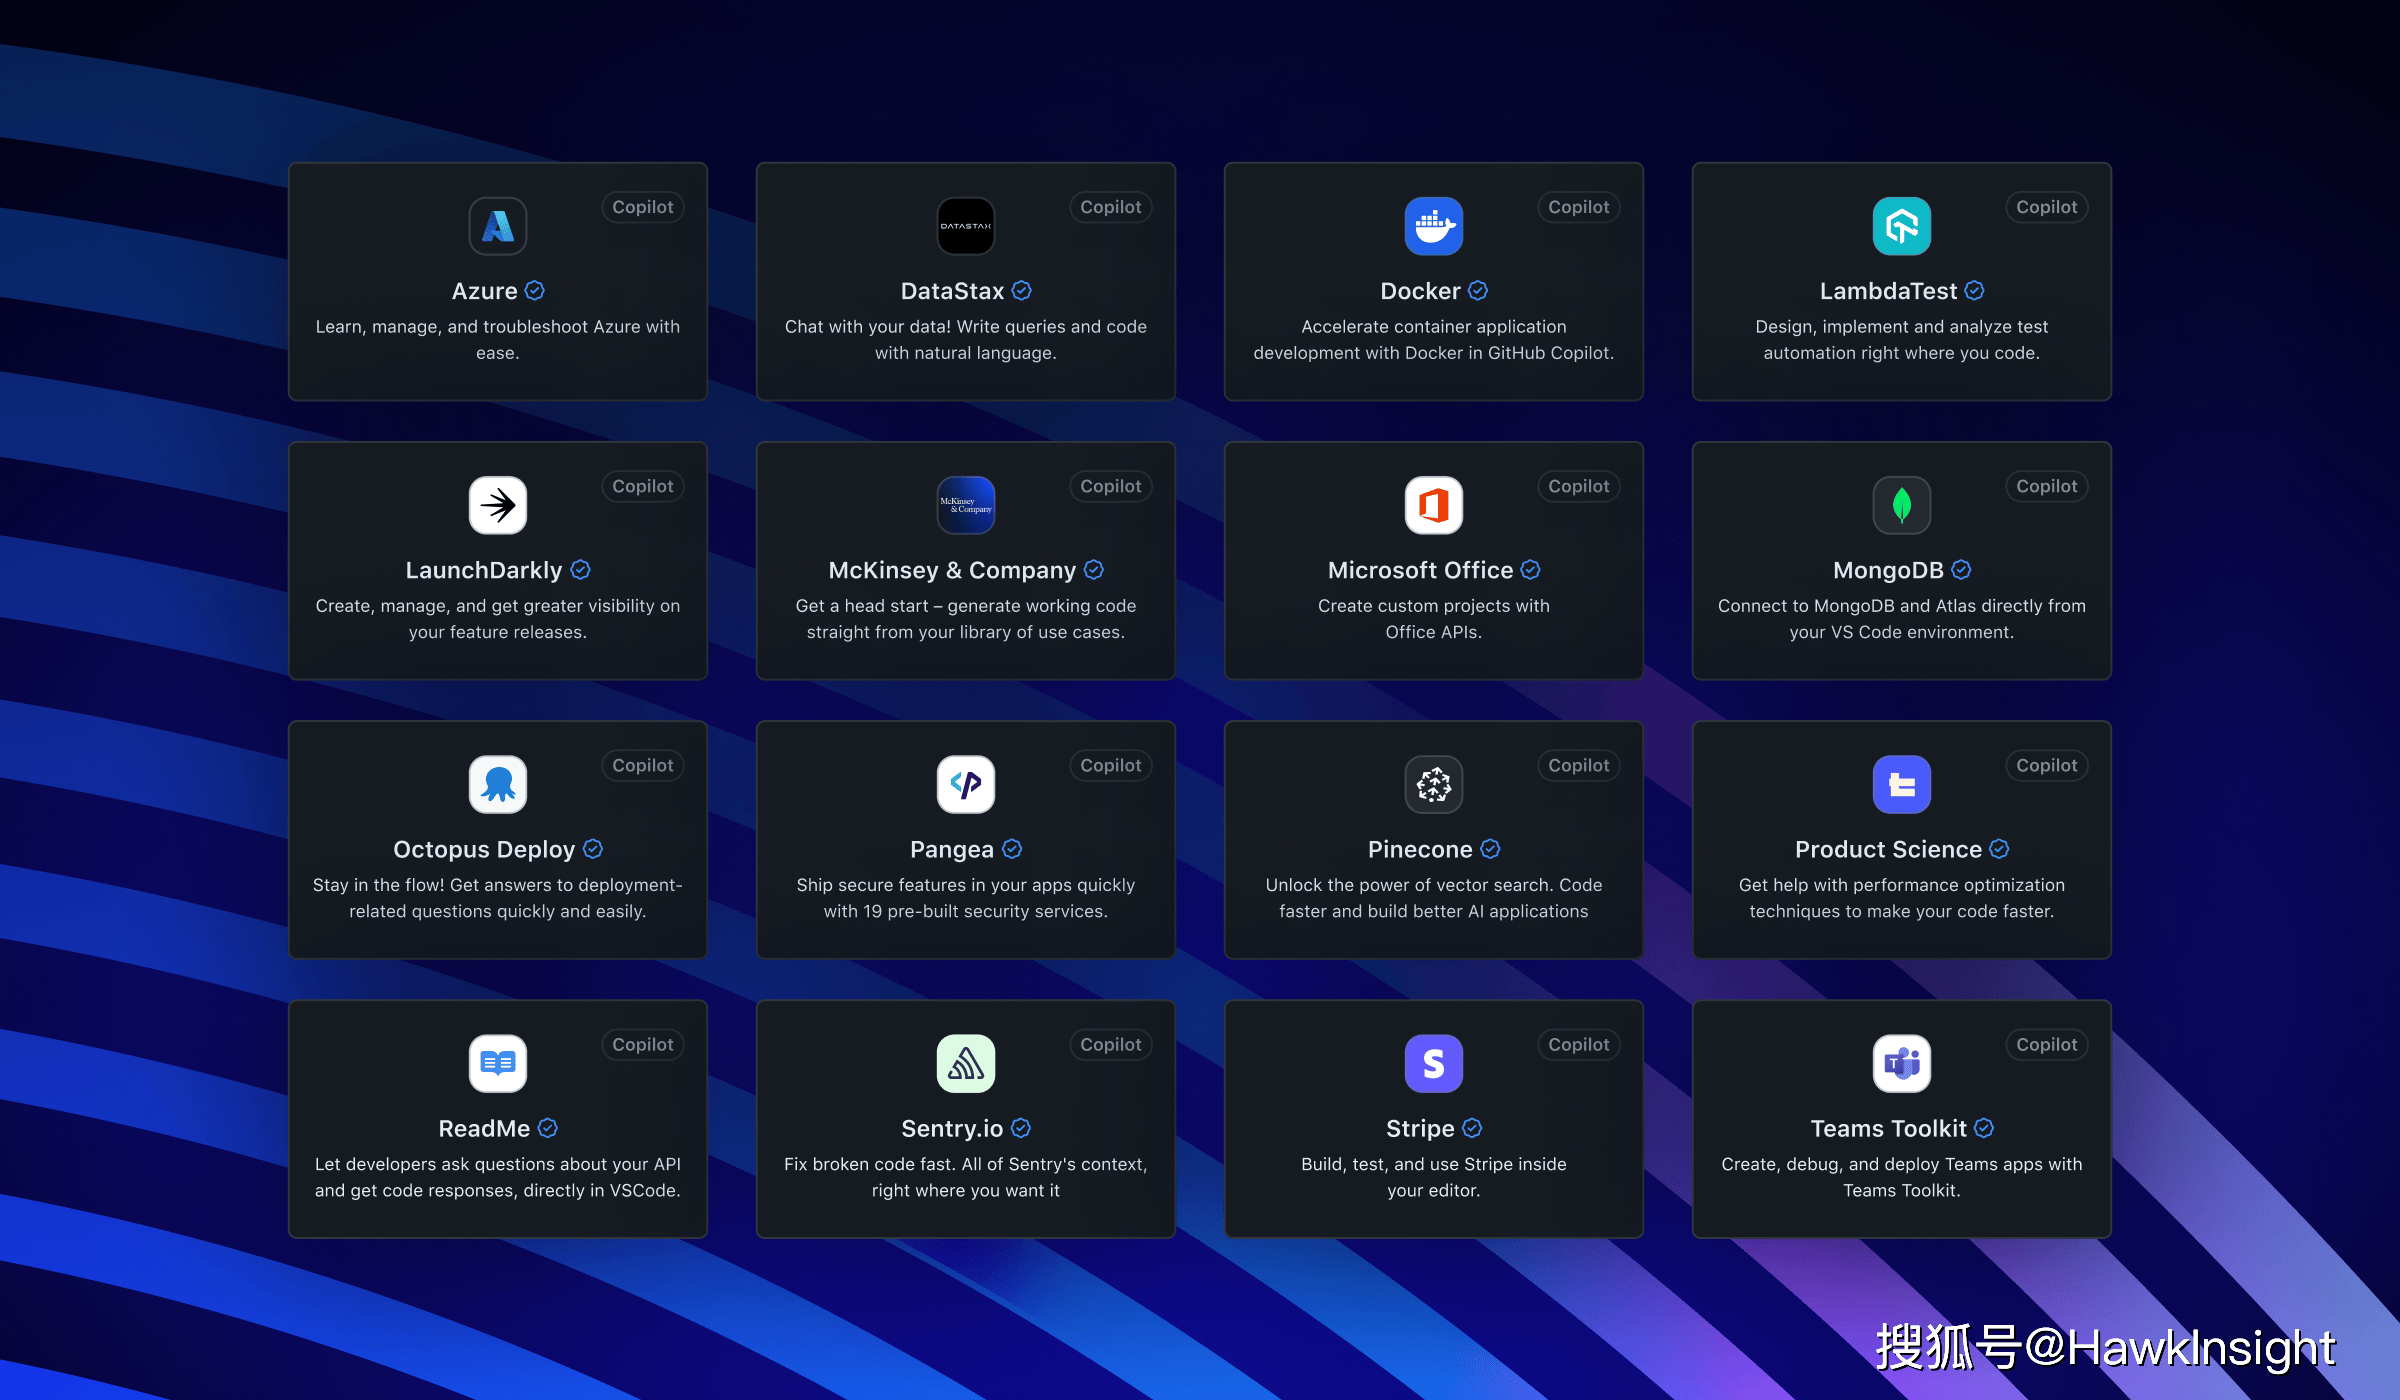This screenshot has height=1400, width=2400.
Task: Click the verified badge next to Docker
Action: pos(1478,290)
